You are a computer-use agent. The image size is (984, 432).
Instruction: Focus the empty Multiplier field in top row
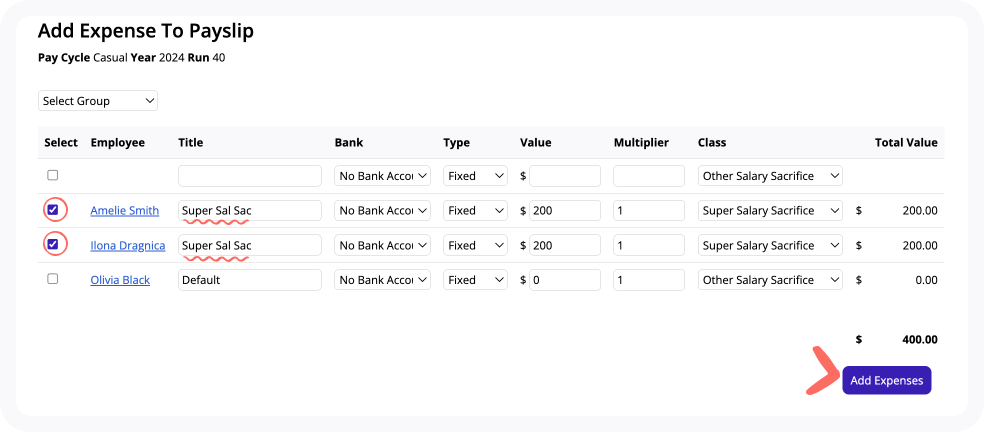(x=649, y=176)
